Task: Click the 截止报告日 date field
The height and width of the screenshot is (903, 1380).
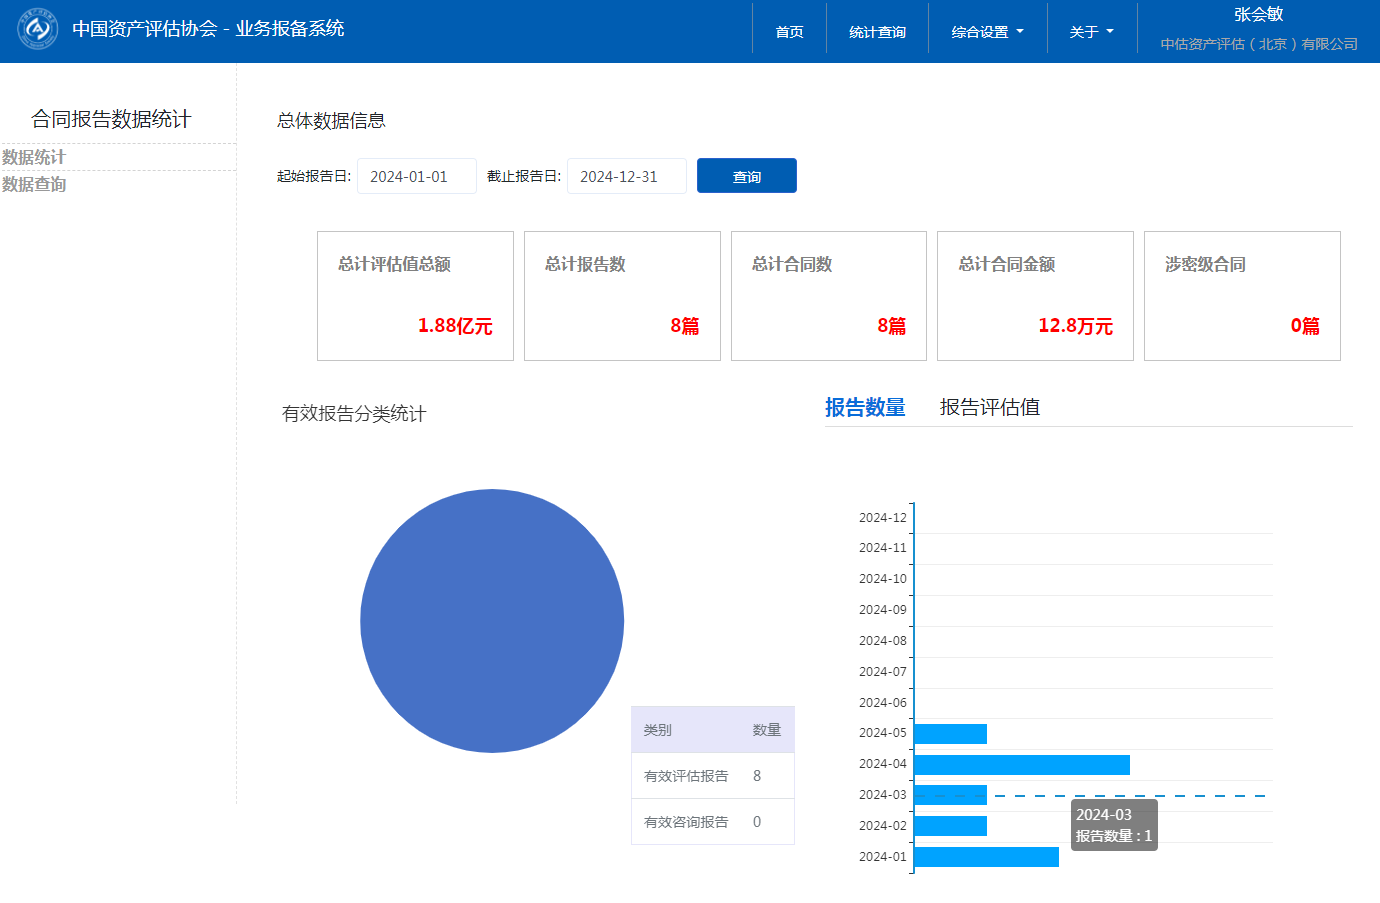Action: [x=626, y=176]
